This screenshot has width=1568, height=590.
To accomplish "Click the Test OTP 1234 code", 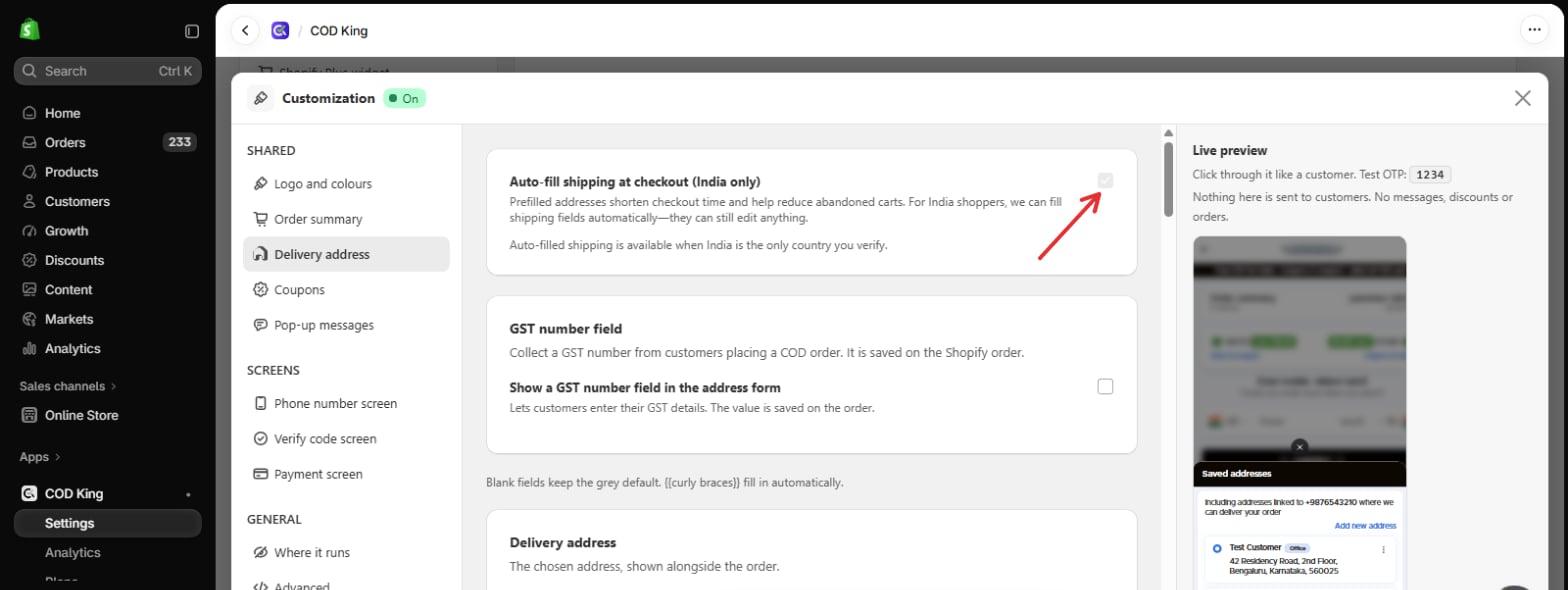I will pyautogui.click(x=1430, y=174).
